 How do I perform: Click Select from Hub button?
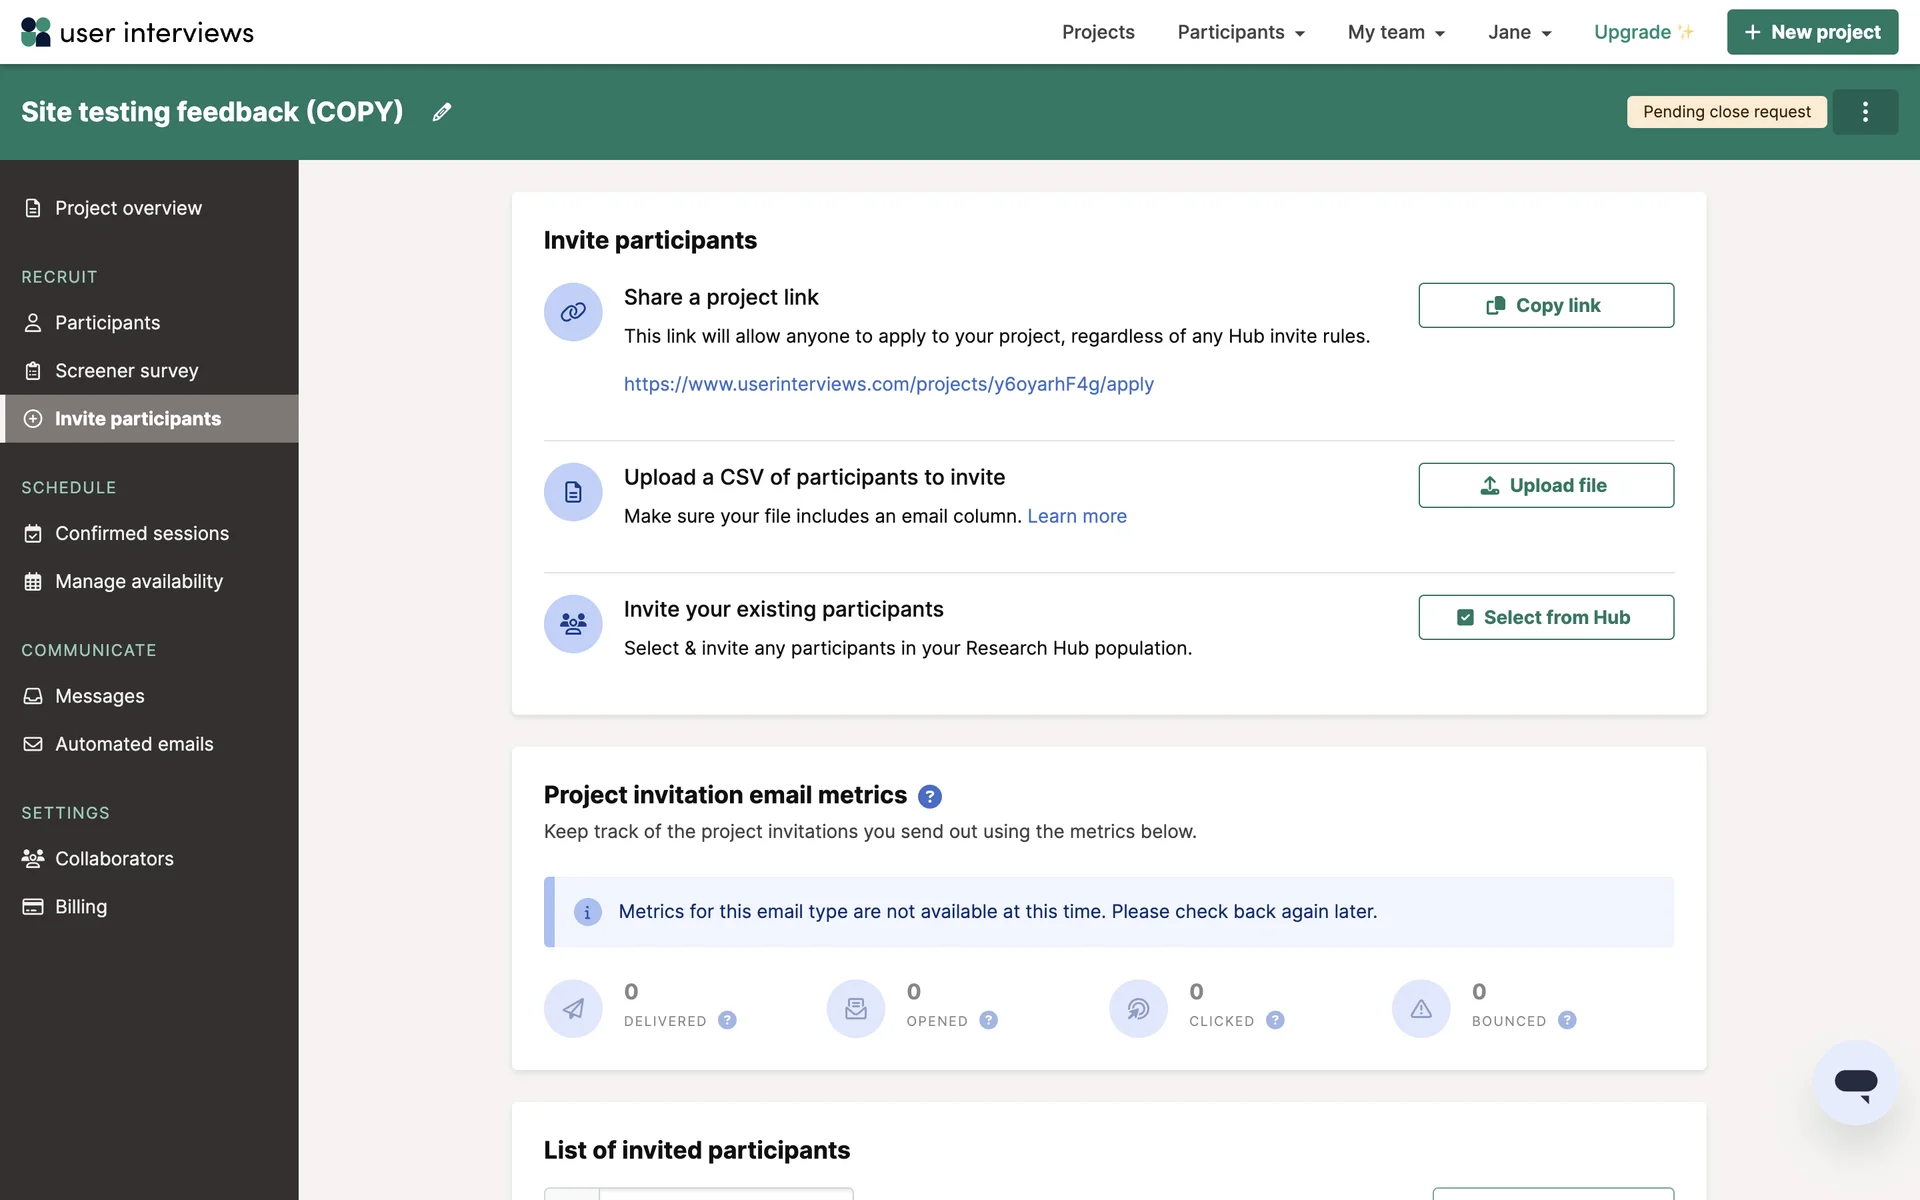tap(1545, 617)
